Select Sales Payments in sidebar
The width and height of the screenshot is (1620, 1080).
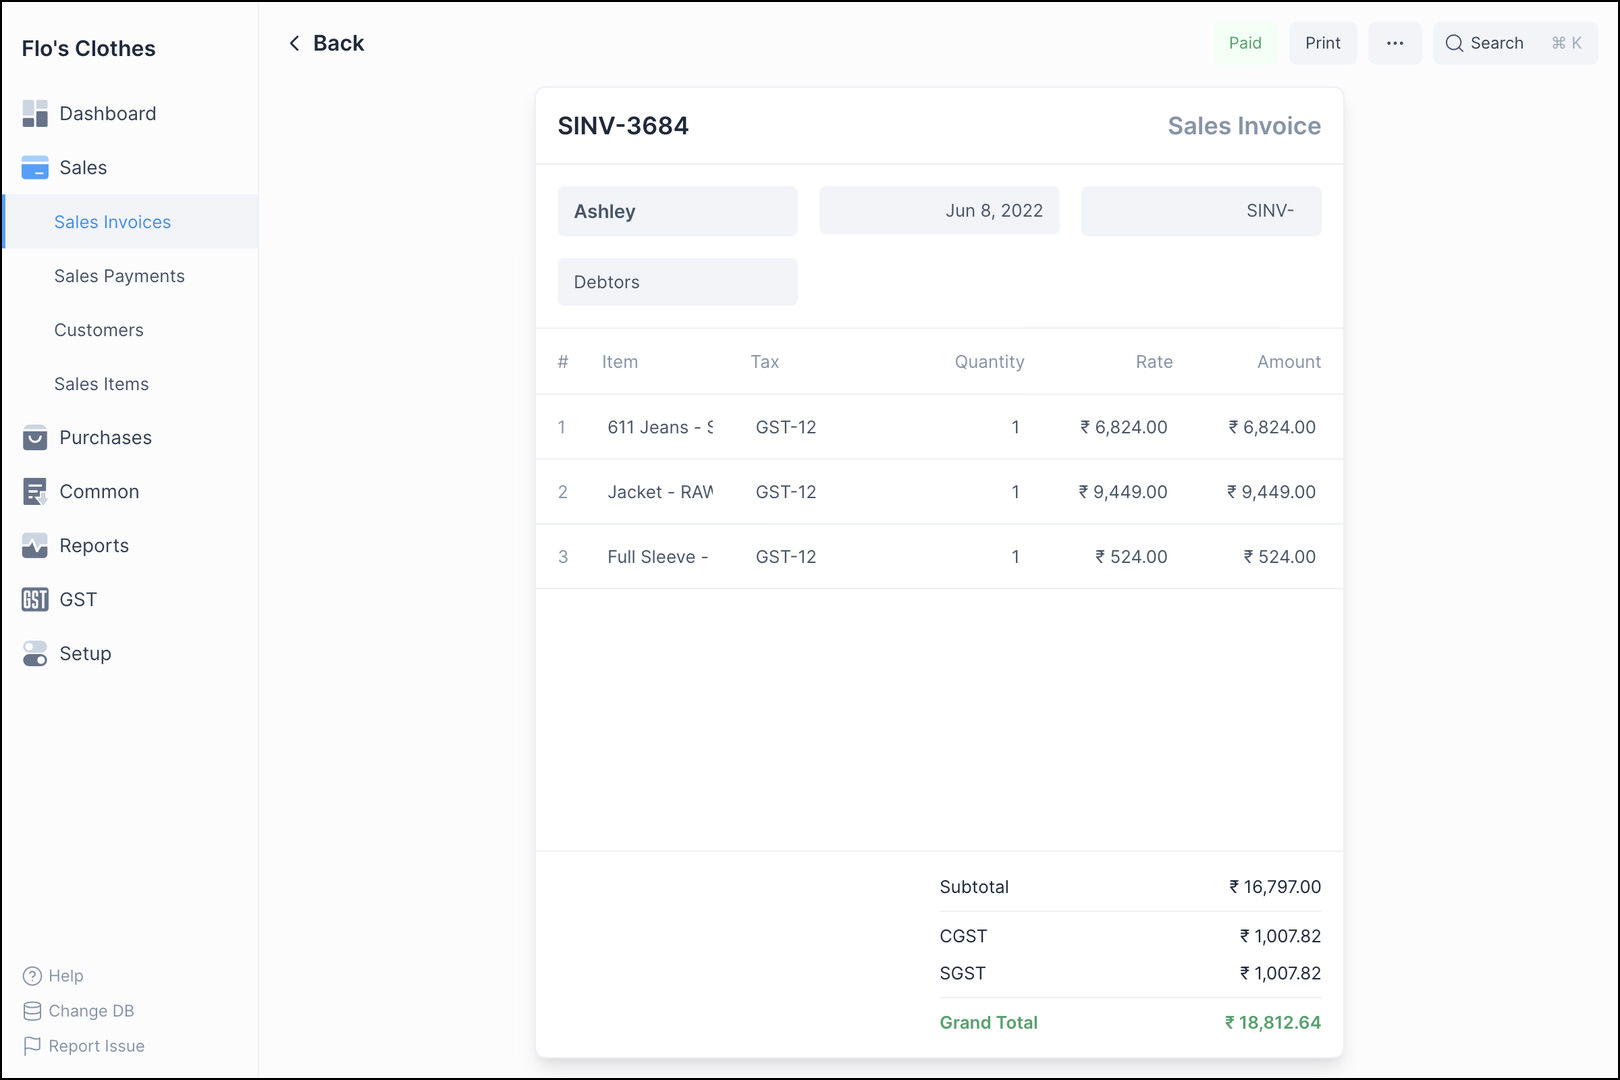(x=119, y=276)
